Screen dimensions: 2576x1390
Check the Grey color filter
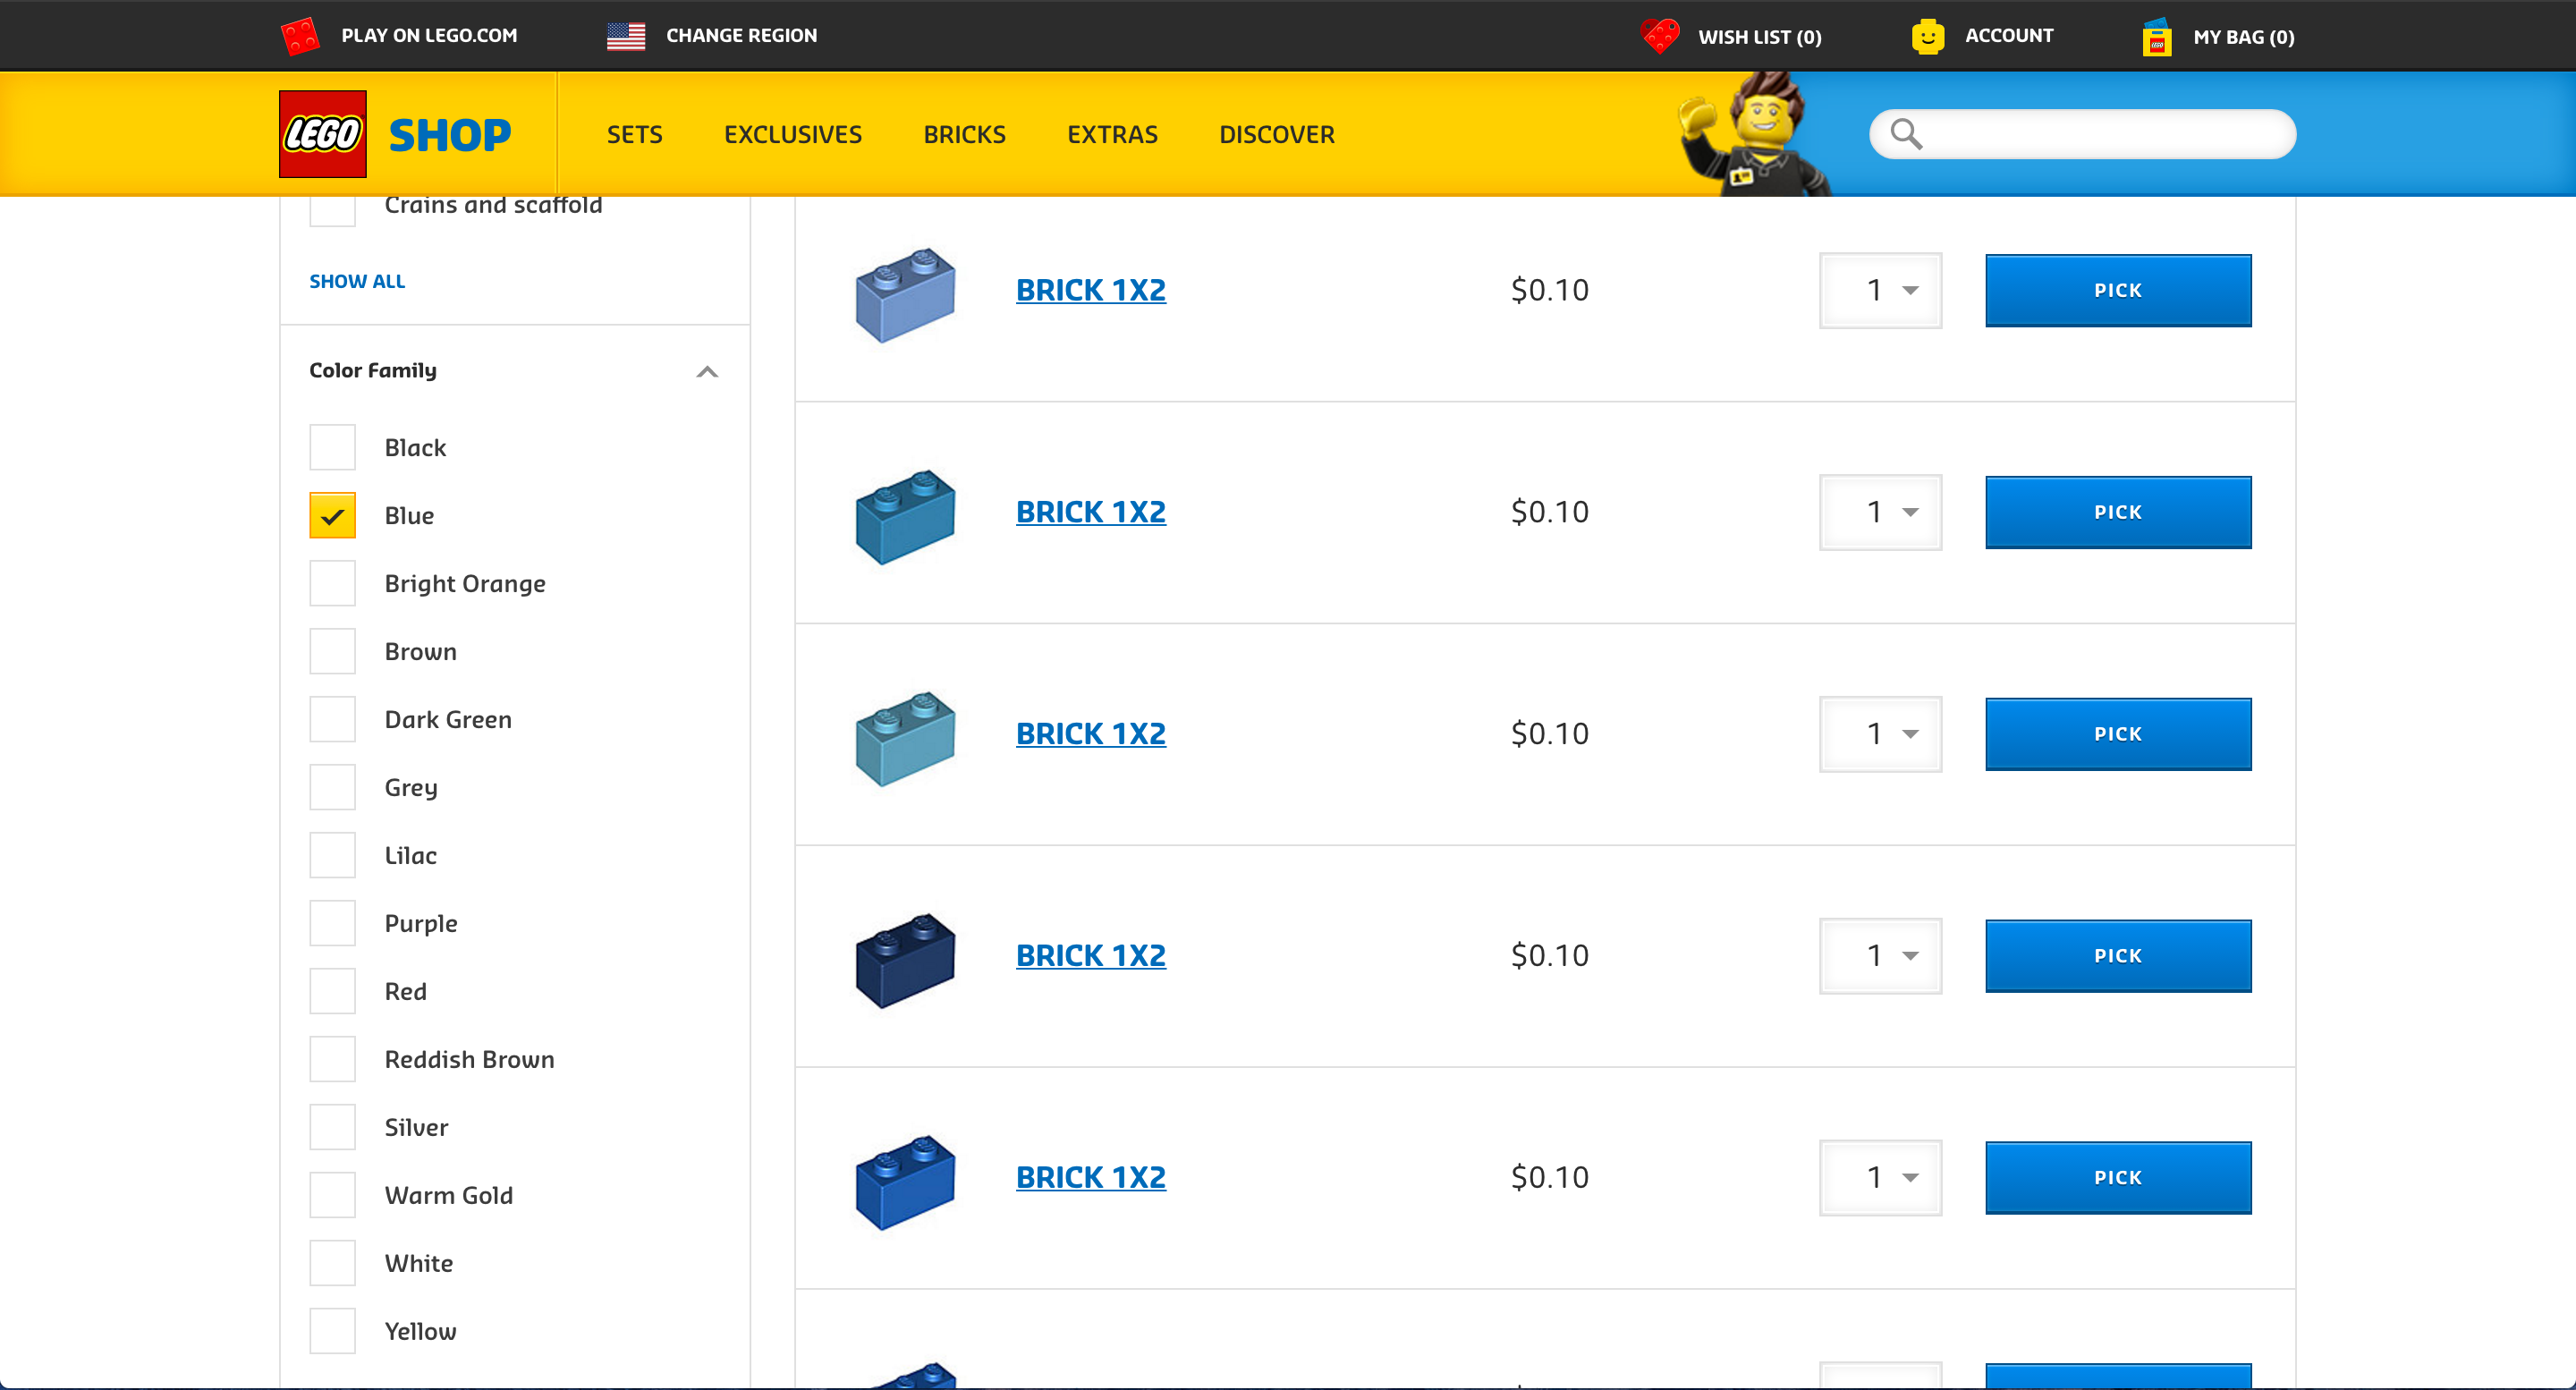point(332,787)
